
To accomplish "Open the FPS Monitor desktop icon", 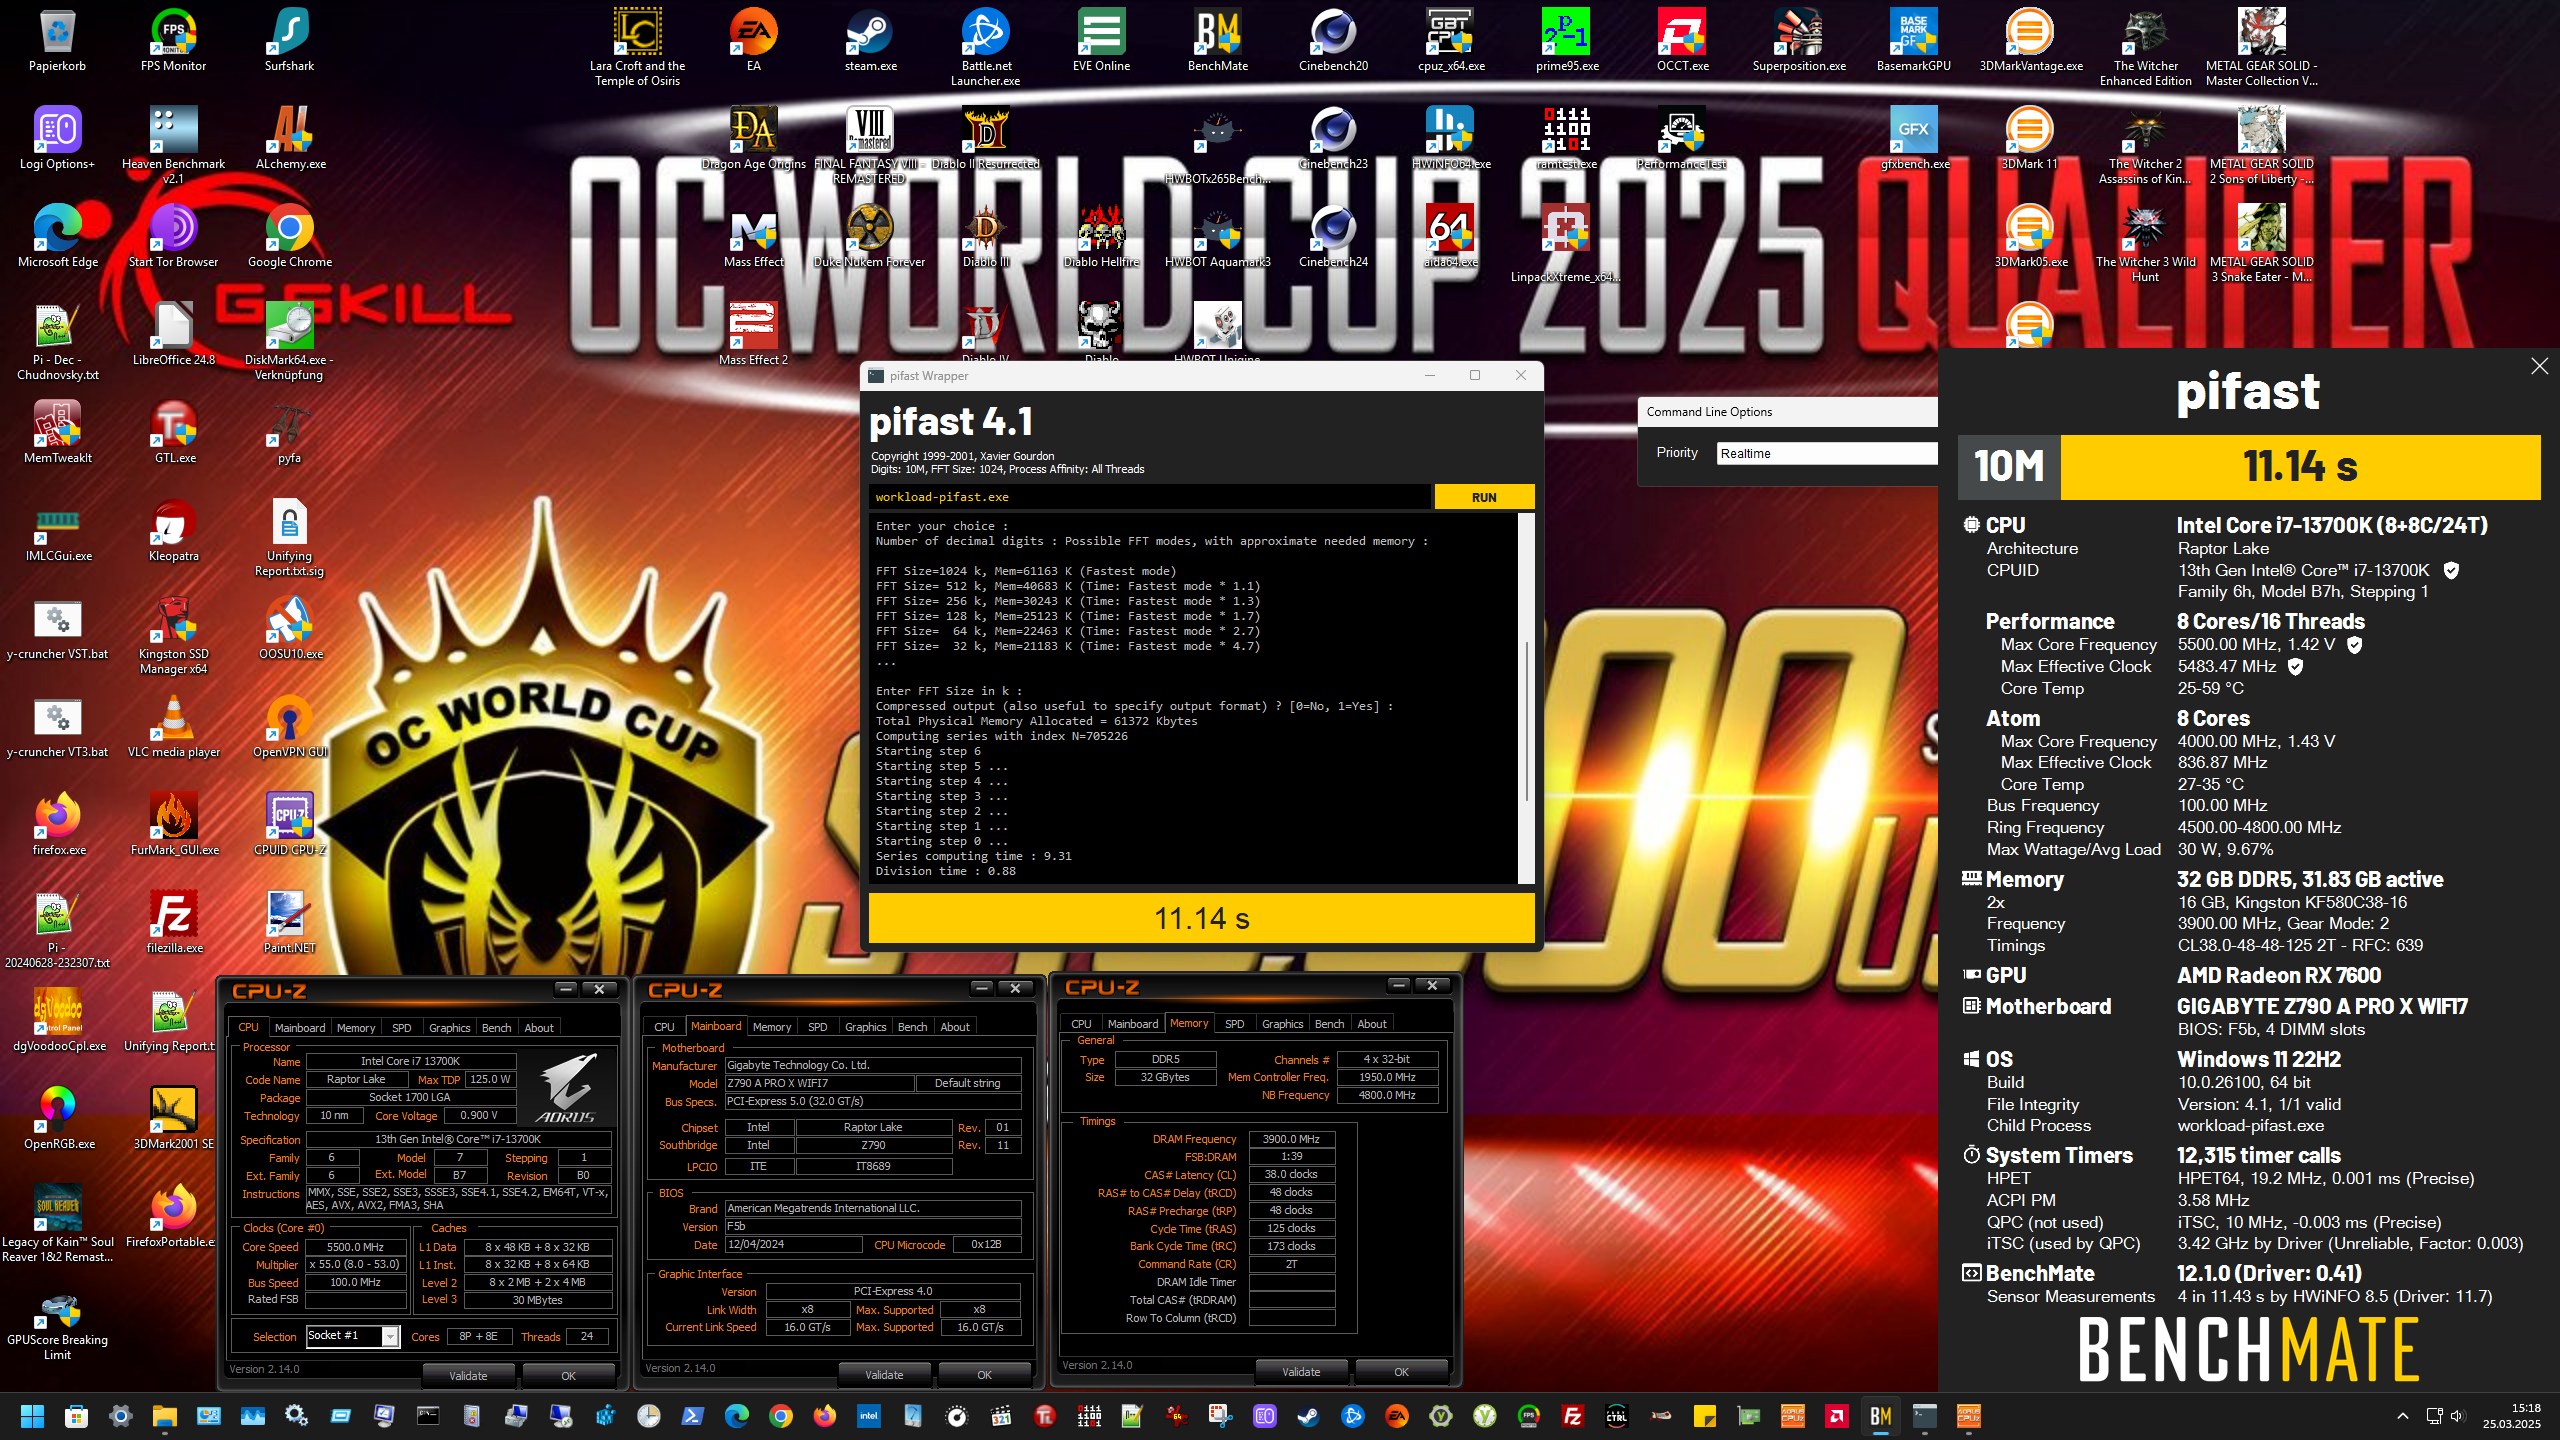I will [173, 42].
